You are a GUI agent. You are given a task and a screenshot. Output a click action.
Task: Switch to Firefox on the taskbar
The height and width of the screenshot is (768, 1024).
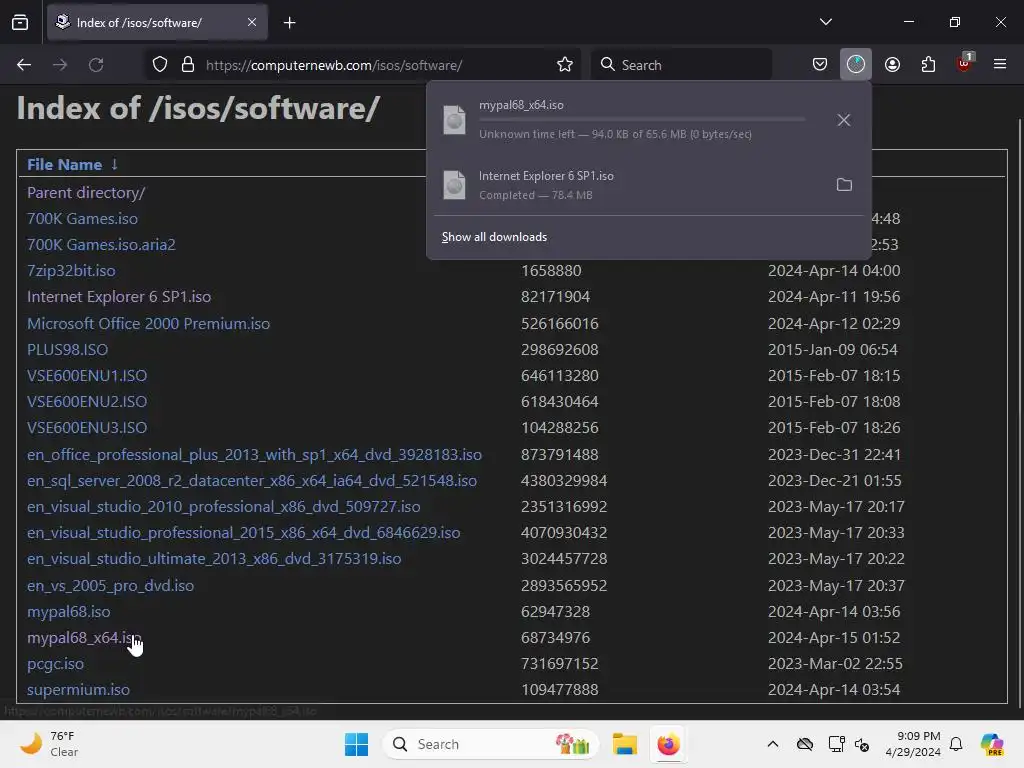(668, 744)
